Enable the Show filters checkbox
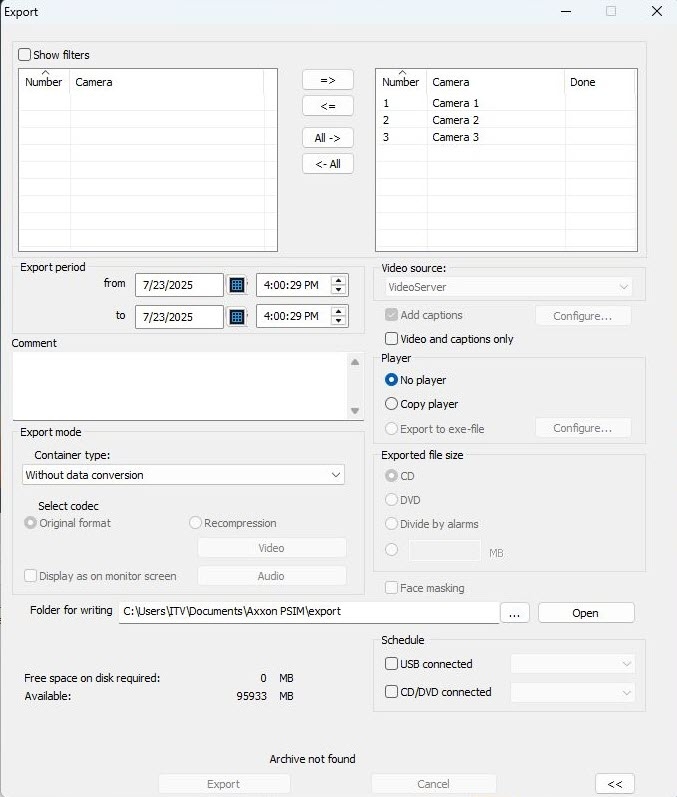677x797 pixels. 24,54
